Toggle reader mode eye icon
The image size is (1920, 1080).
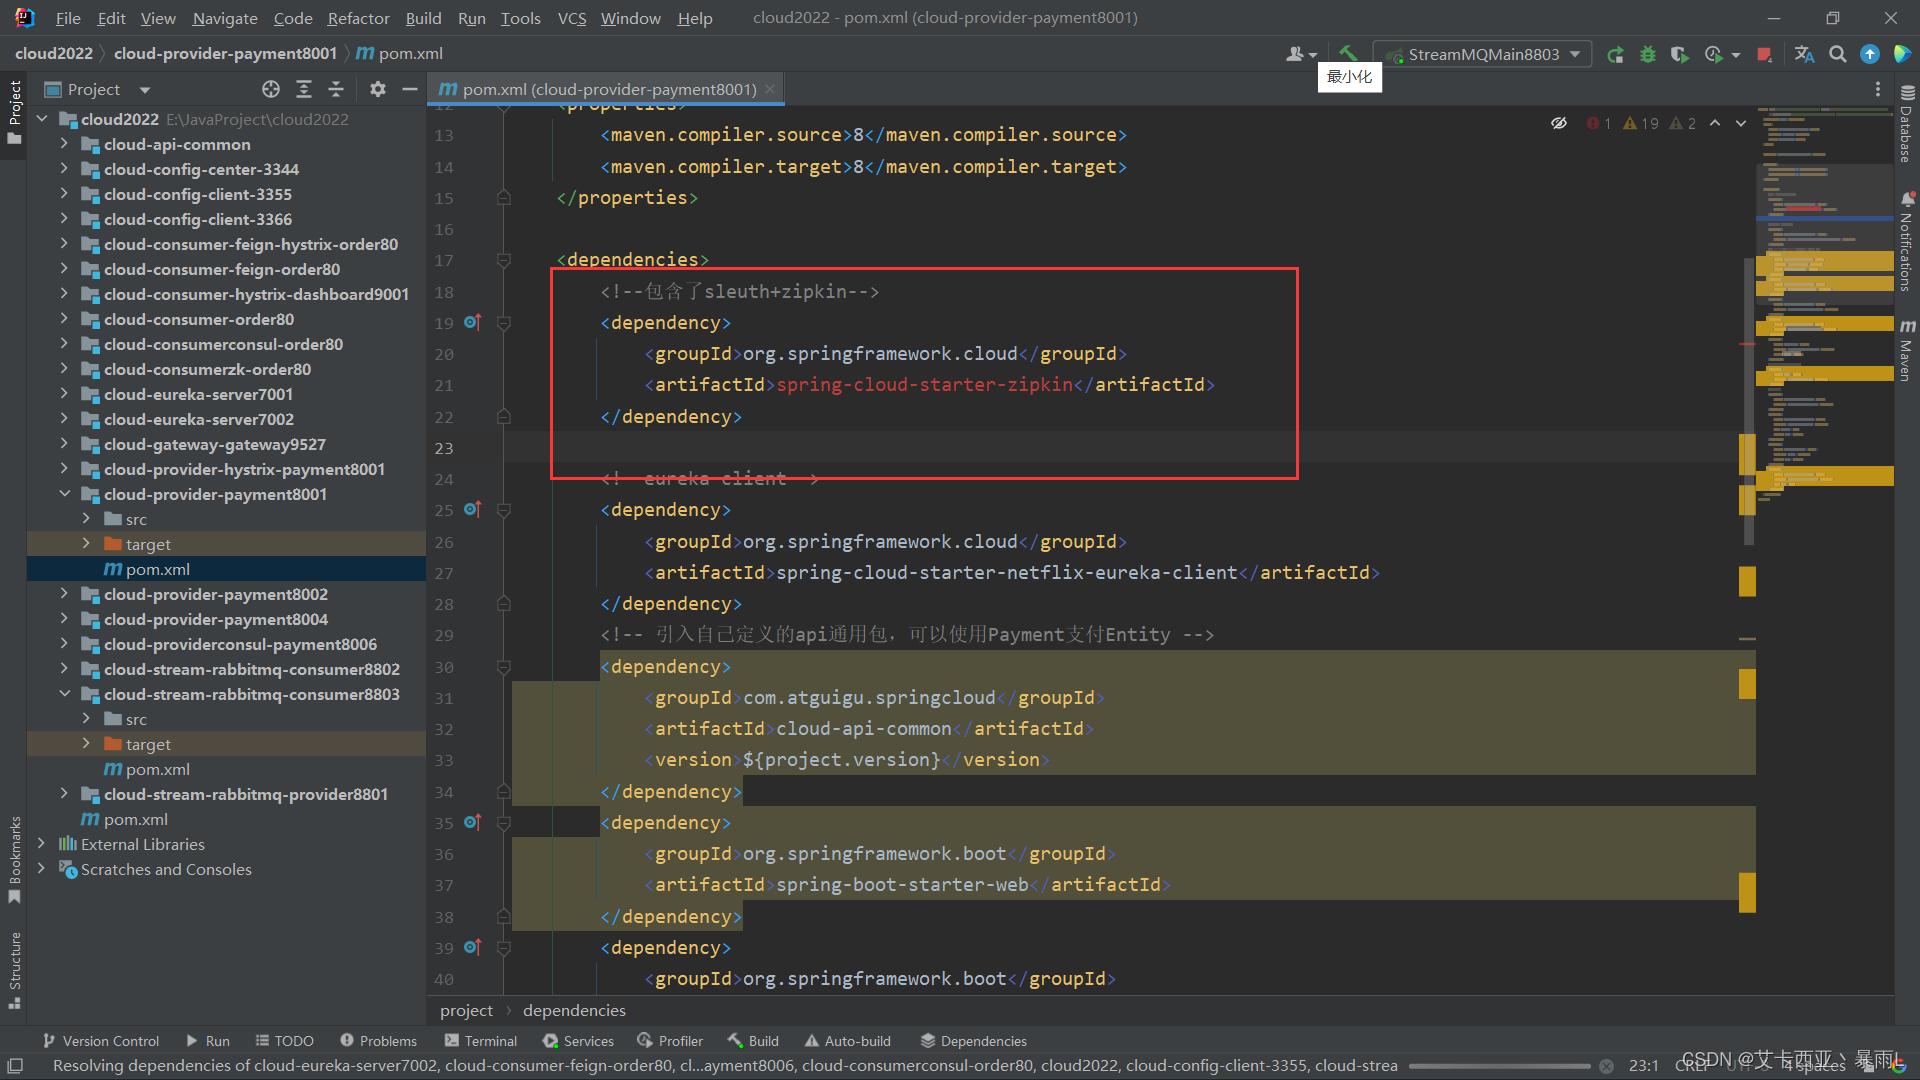pyautogui.click(x=1558, y=123)
